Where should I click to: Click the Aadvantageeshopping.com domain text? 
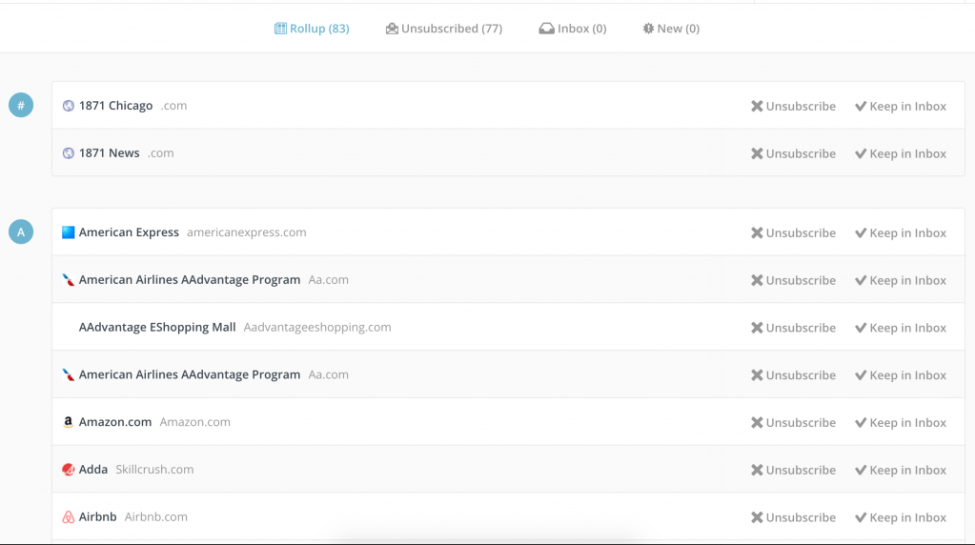point(317,327)
